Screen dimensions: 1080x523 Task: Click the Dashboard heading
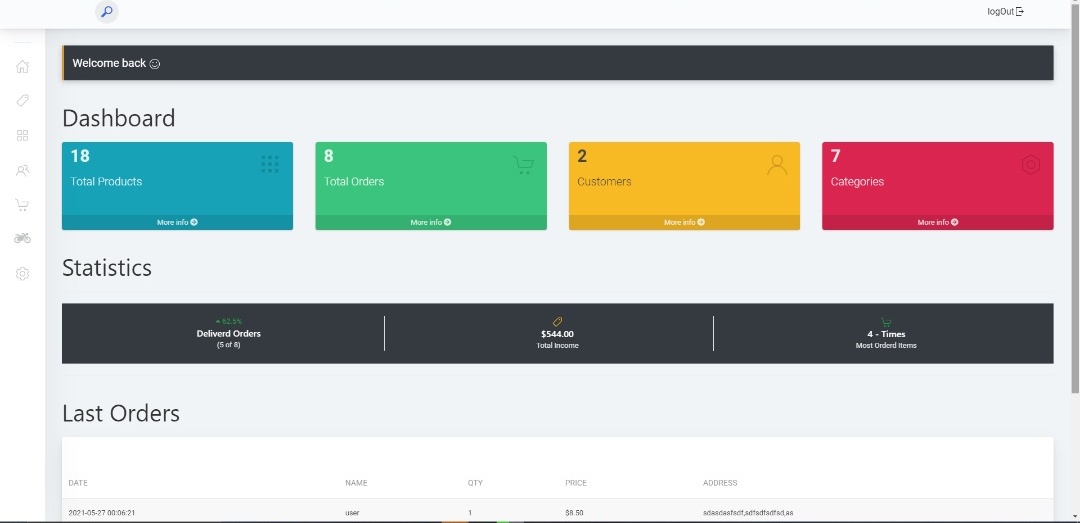118,118
